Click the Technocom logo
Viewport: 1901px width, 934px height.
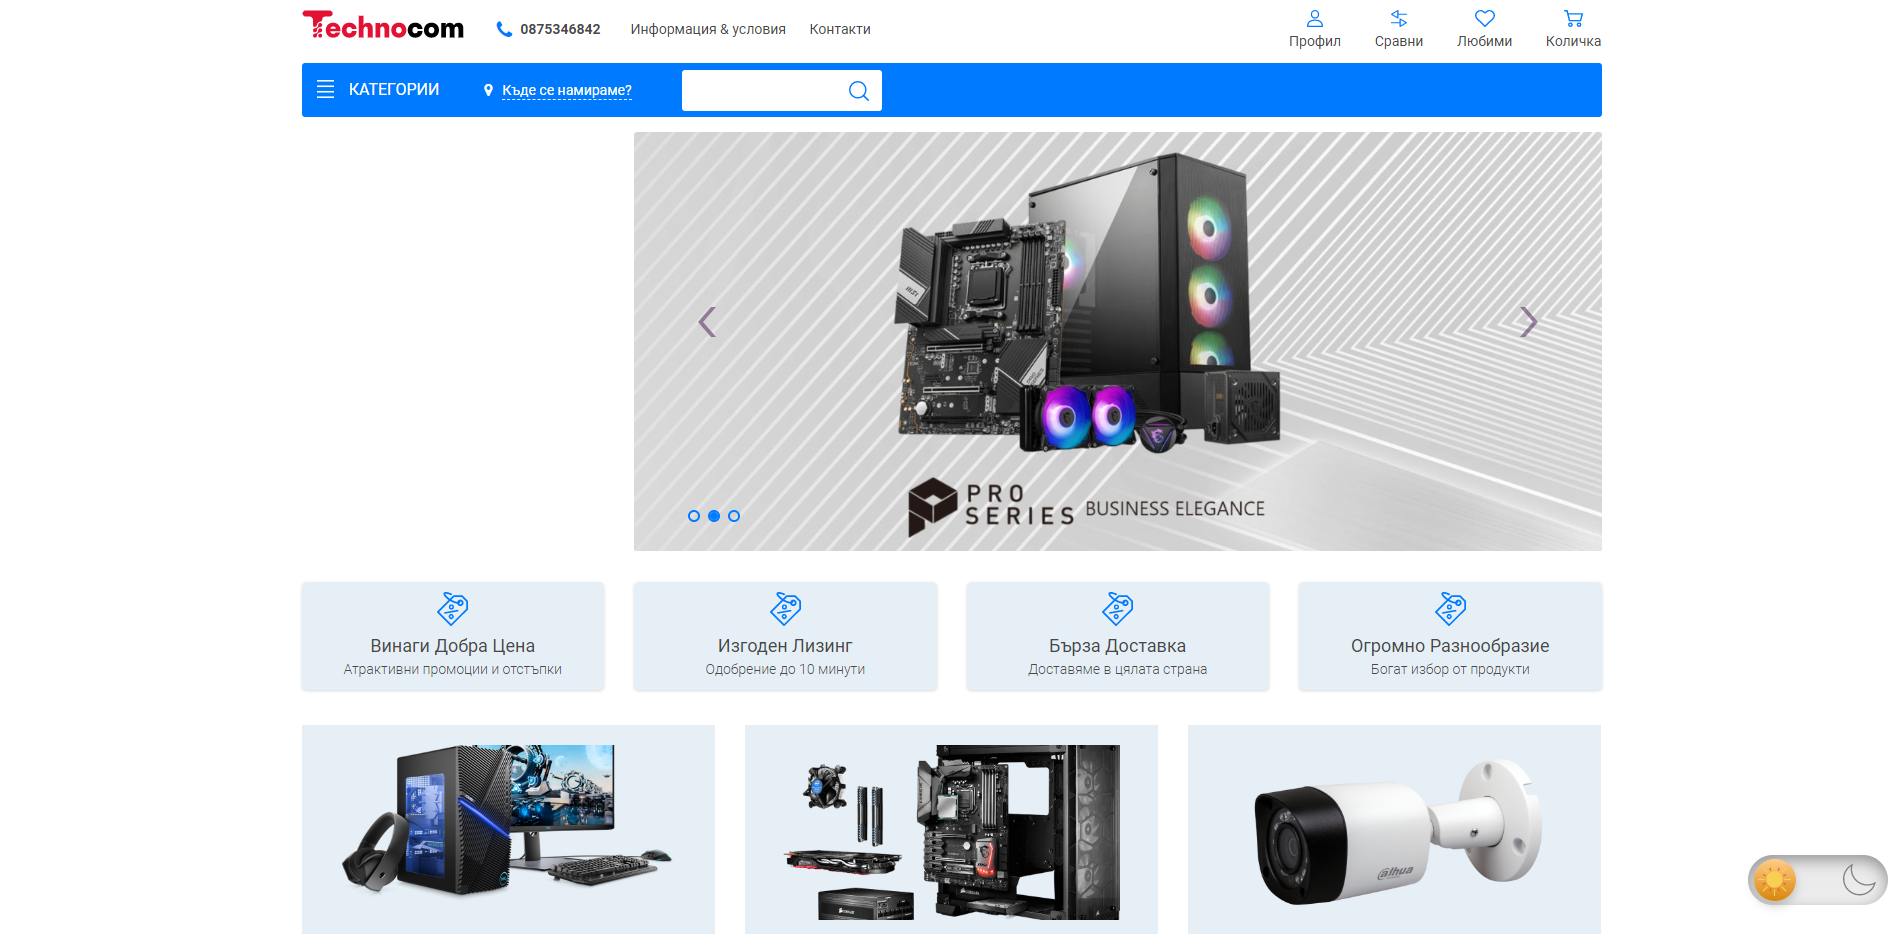pyautogui.click(x=383, y=27)
